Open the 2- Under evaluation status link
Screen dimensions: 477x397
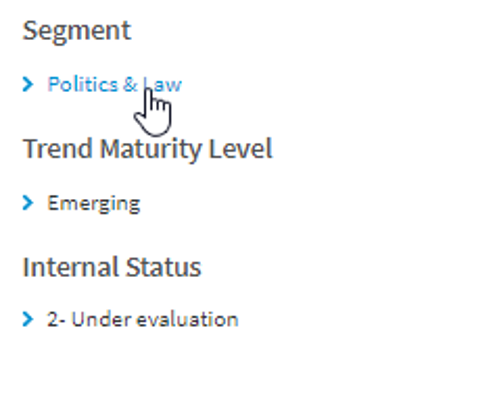pyautogui.click(x=143, y=319)
